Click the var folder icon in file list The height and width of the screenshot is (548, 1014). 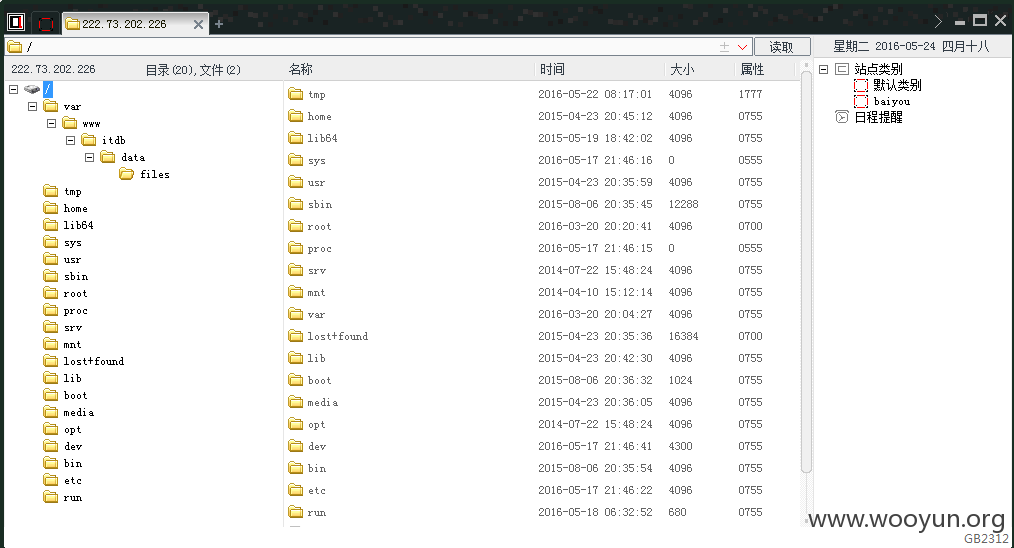(296, 314)
